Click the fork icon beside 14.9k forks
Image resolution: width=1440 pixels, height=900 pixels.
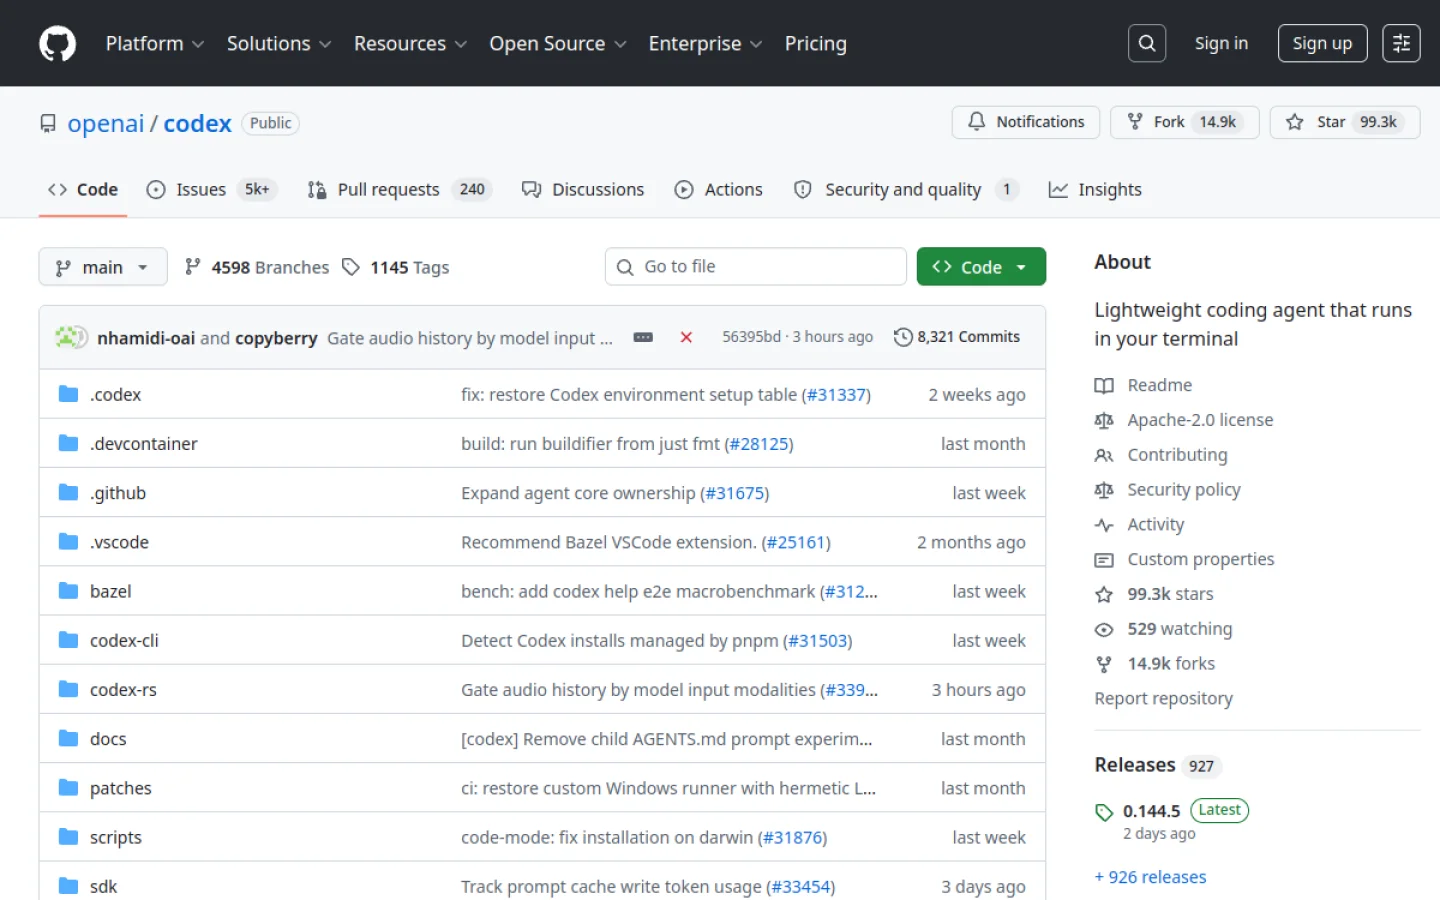[x=1104, y=664]
